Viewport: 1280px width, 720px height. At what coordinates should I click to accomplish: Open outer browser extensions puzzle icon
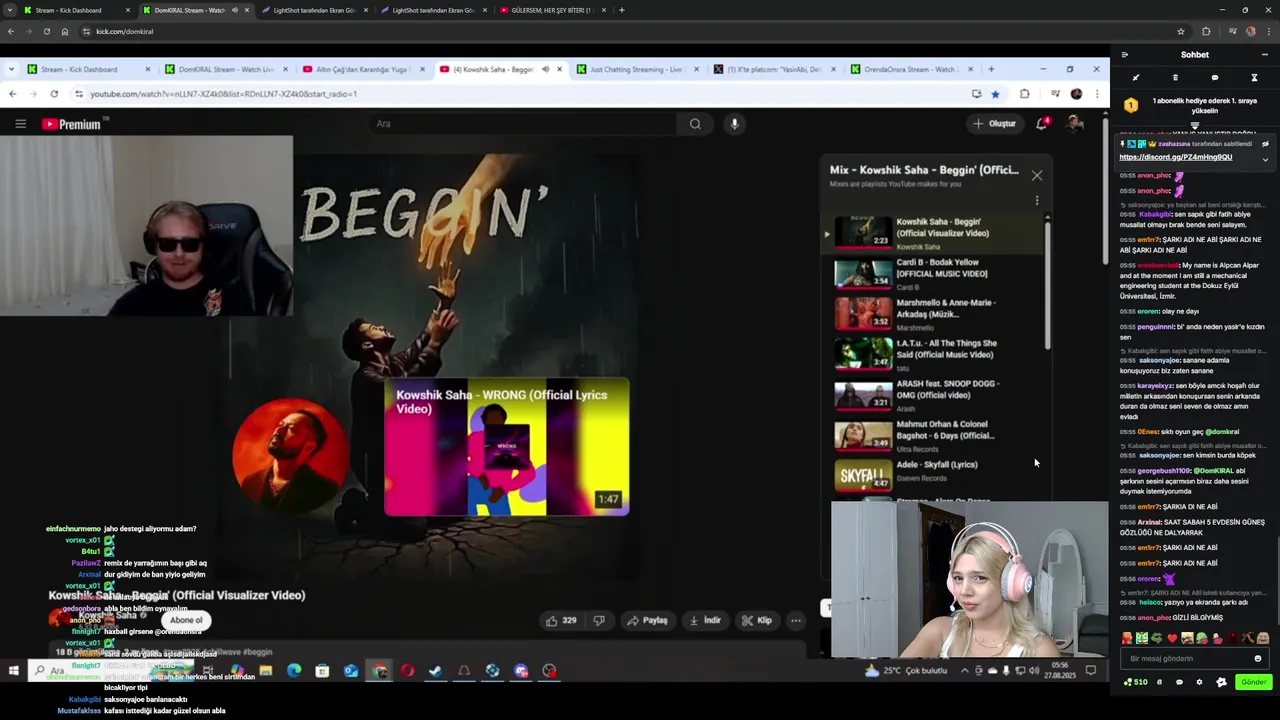tap(1206, 31)
